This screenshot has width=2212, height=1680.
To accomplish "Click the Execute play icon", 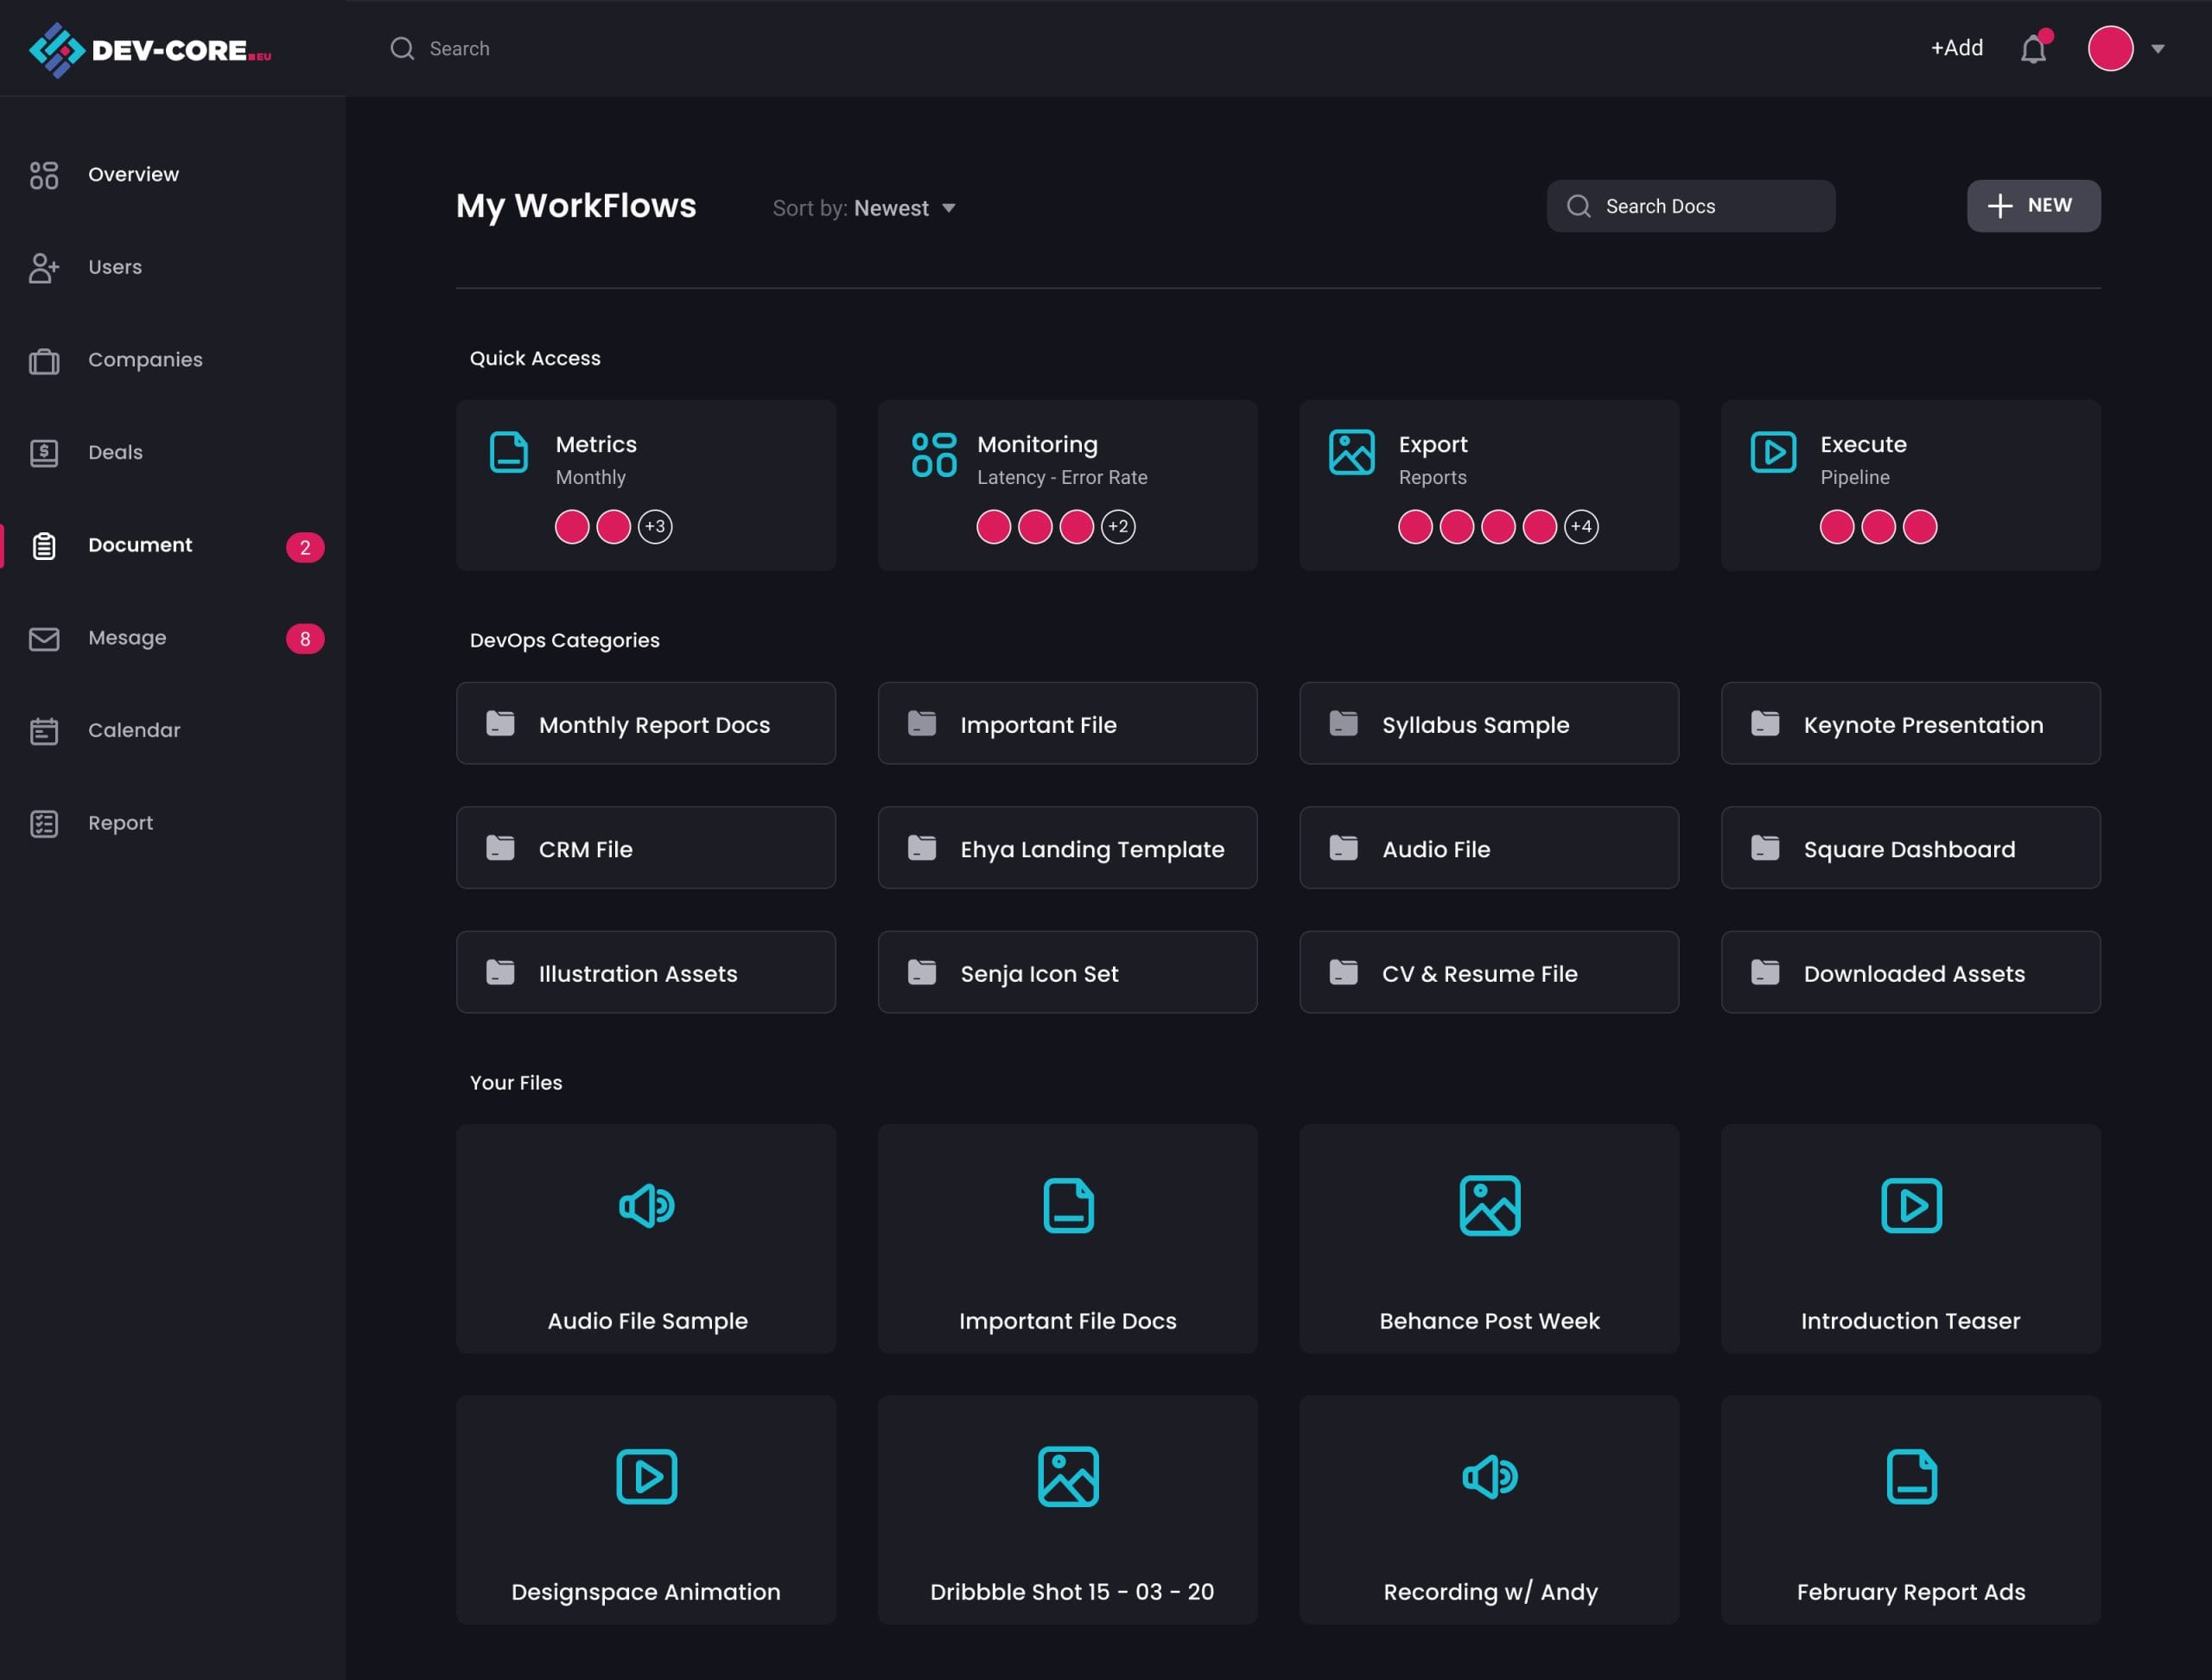I will 1772,452.
